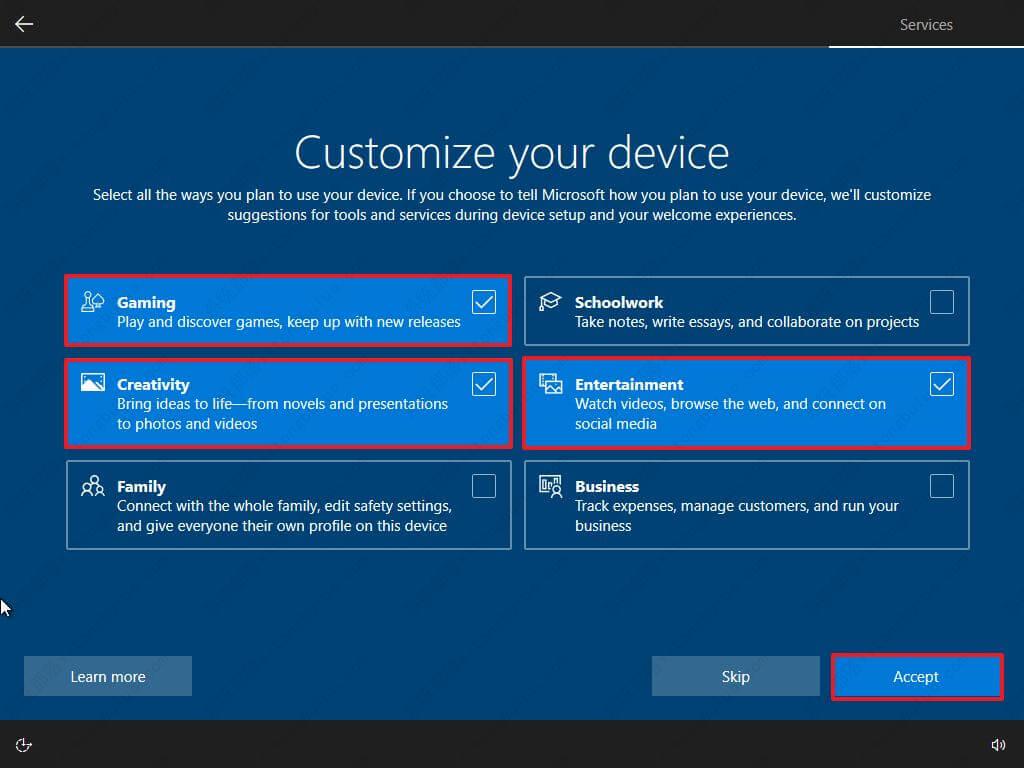Click the volume icon
The image size is (1024, 768).
point(998,744)
